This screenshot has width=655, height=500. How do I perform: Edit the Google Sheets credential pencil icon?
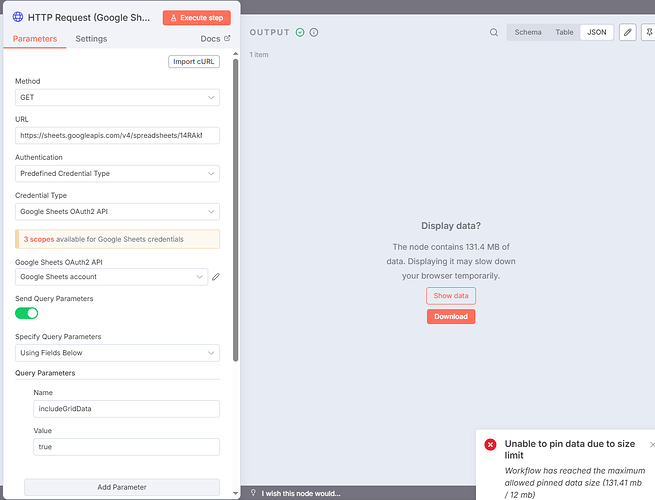click(216, 277)
